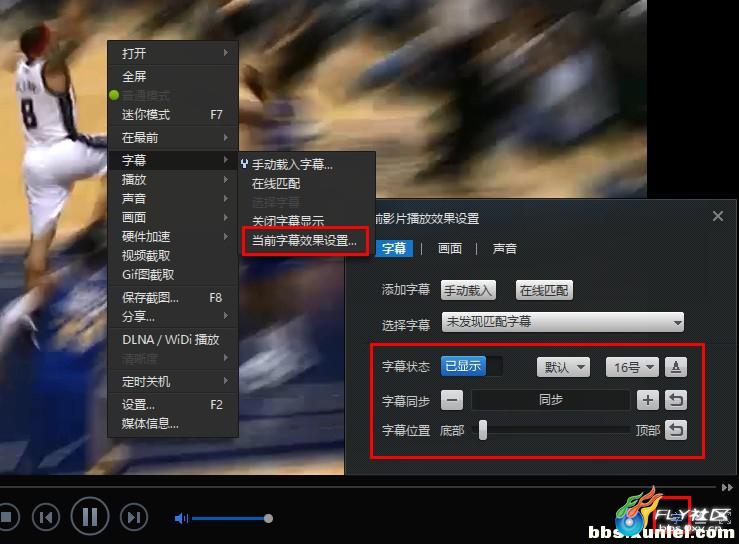This screenshot has height=544, width=739.
Task: Switch to the 画面 tab
Action: coord(450,248)
